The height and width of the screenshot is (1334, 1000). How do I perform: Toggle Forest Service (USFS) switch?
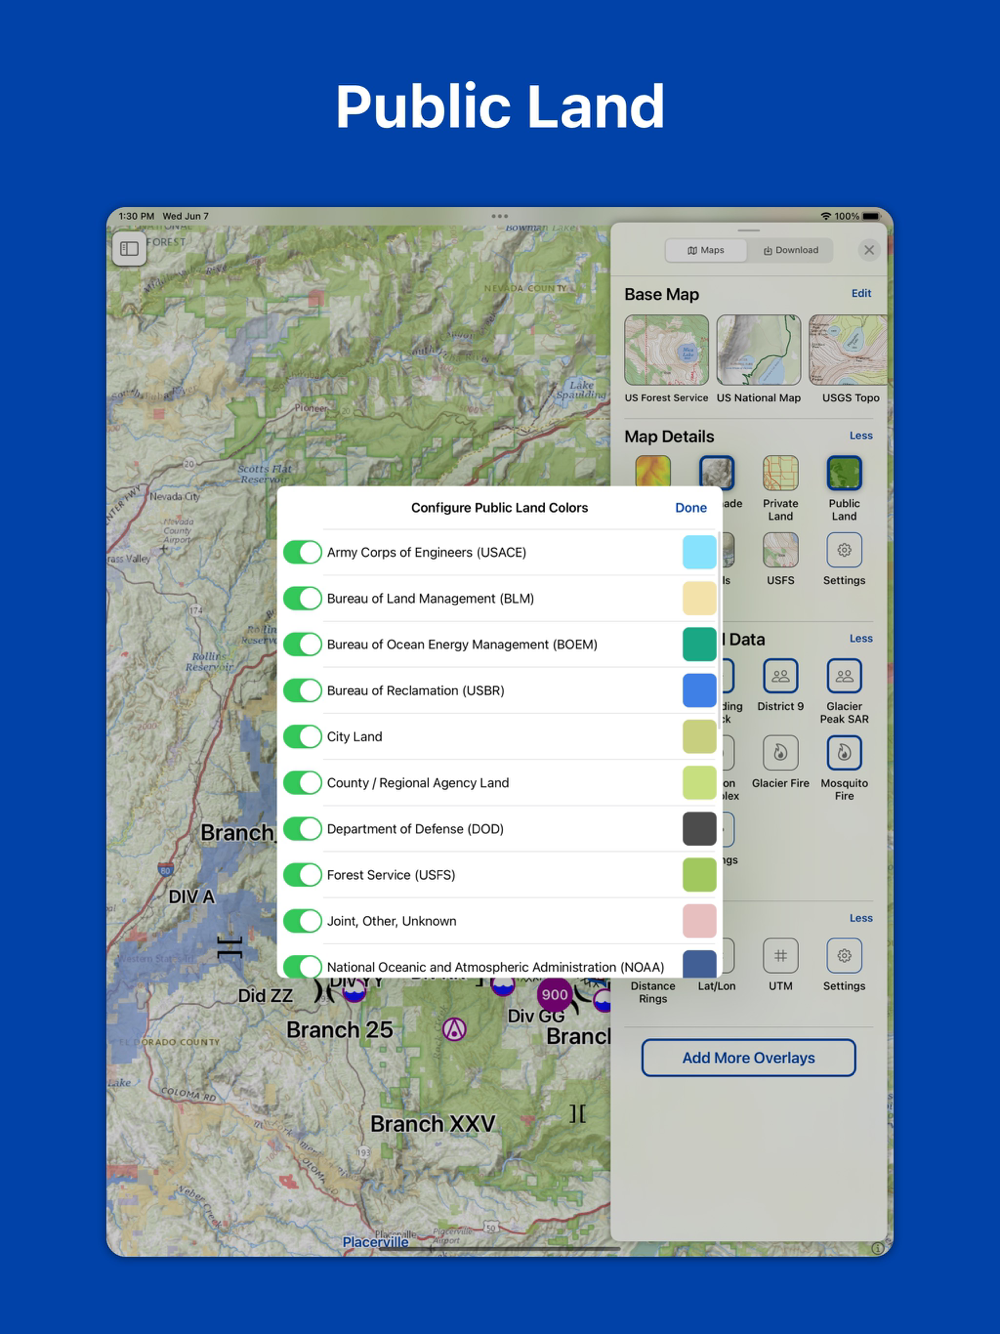tap(302, 874)
